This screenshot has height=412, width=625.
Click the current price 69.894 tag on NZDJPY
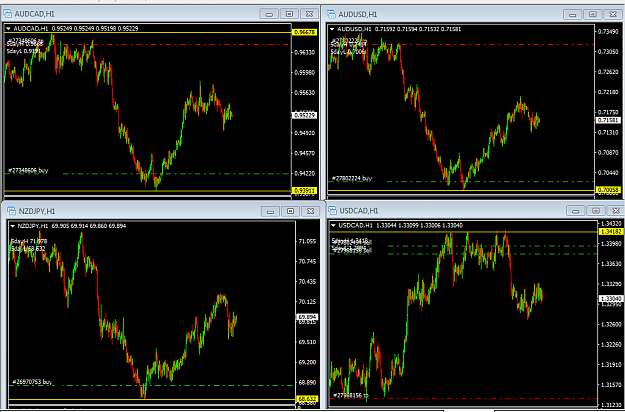coord(307,317)
